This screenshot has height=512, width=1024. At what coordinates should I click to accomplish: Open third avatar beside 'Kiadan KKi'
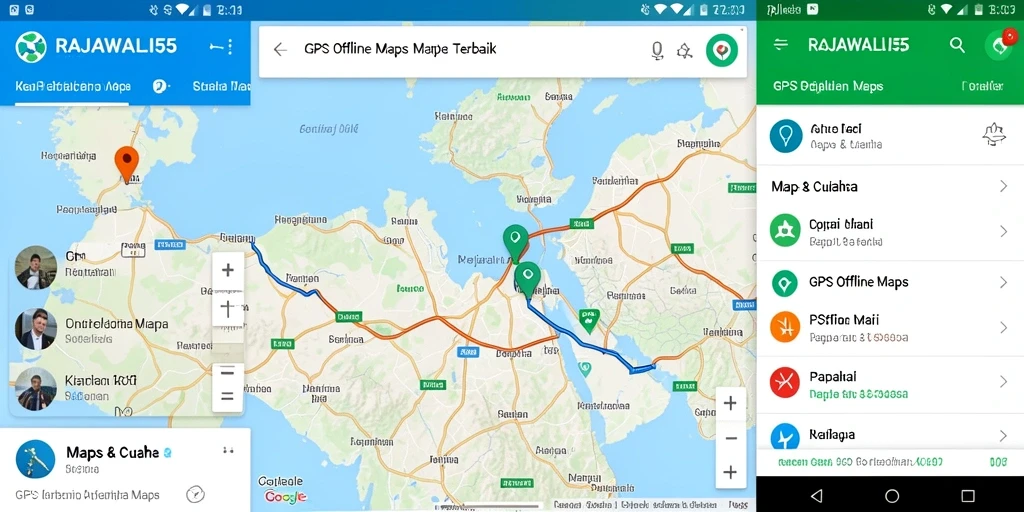pyautogui.click(x=36, y=389)
